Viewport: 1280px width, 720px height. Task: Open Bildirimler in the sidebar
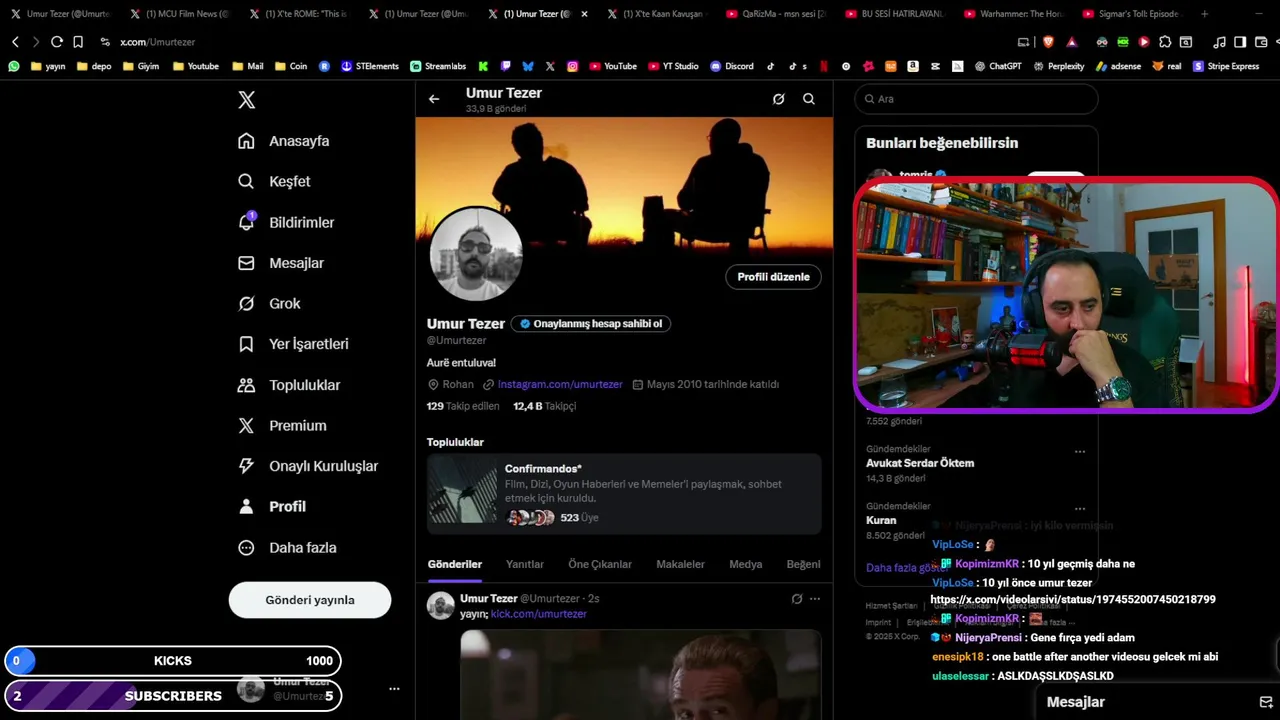click(x=287, y=222)
